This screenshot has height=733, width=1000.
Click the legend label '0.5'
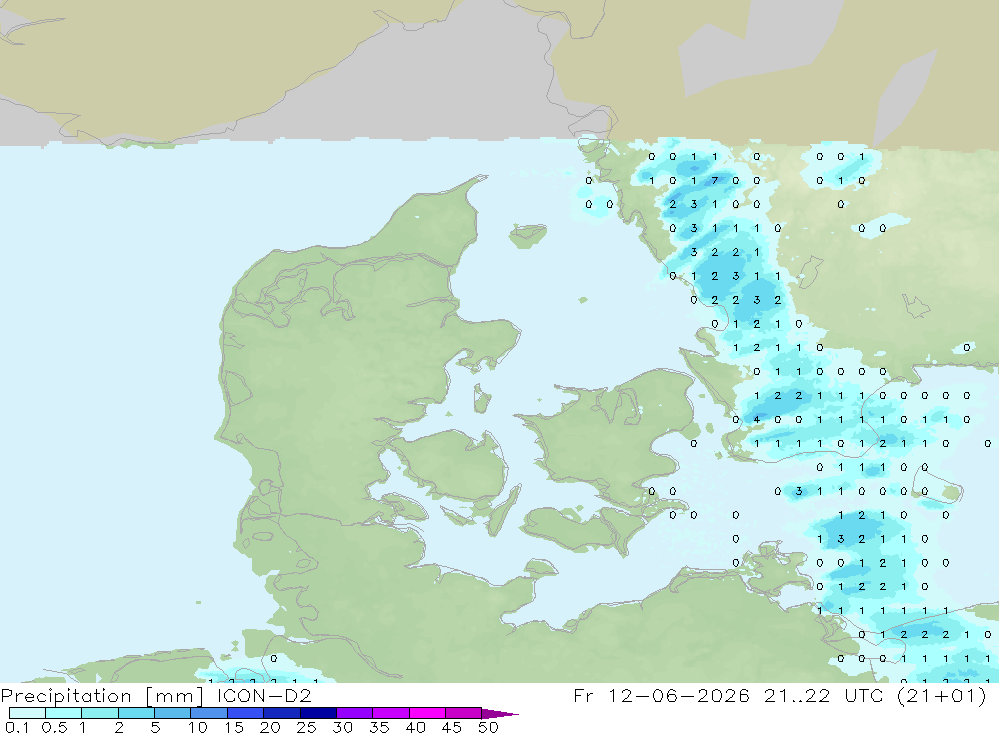(x=54, y=727)
